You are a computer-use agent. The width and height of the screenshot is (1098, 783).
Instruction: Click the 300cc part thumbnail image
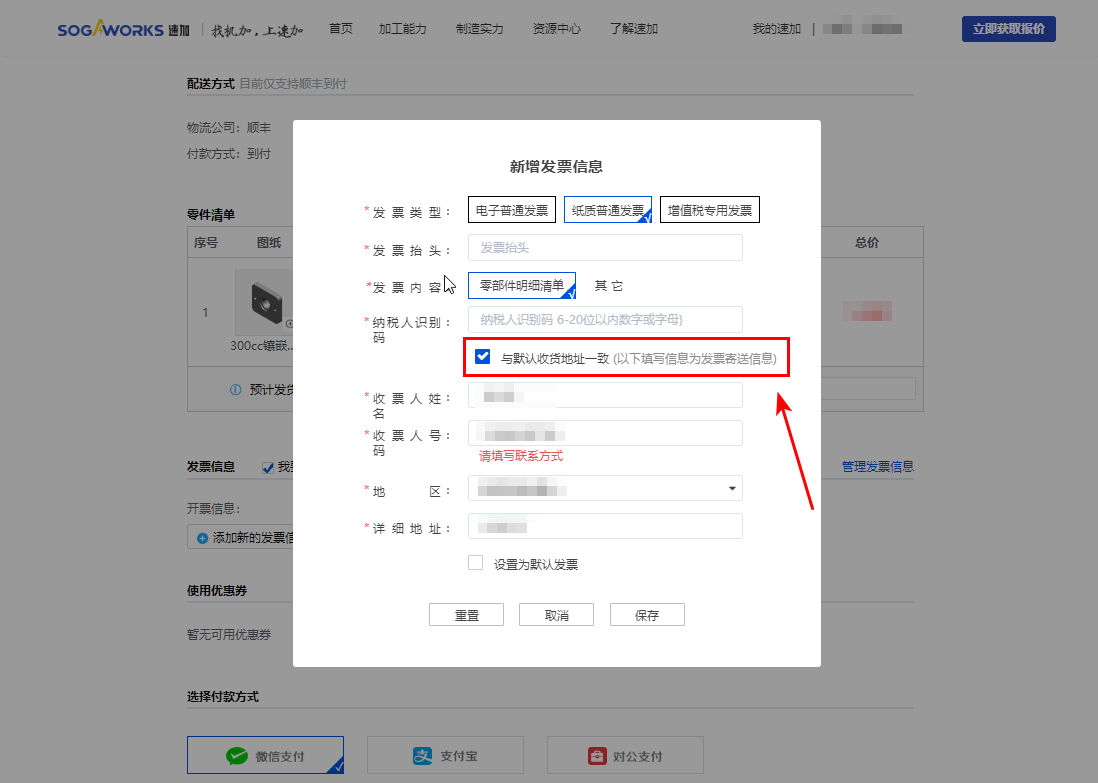point(264,301)
